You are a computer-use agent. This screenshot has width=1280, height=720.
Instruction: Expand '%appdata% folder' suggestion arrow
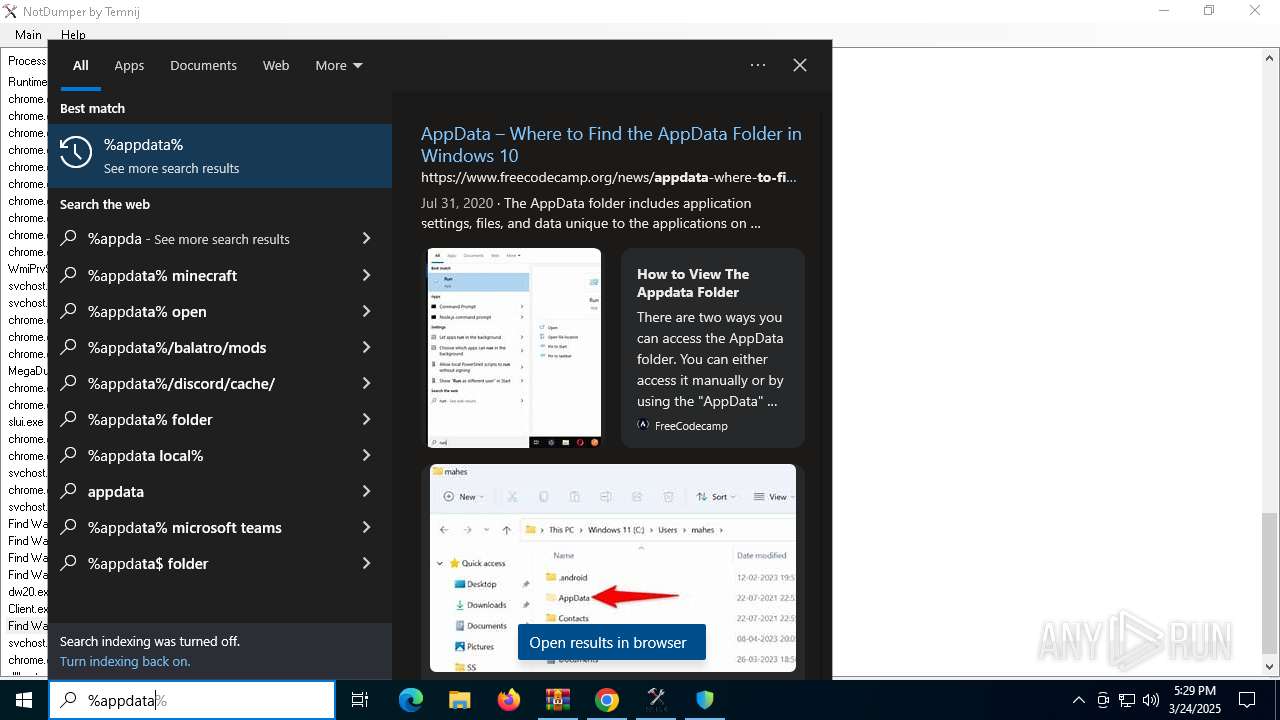(x=366, y=419)
